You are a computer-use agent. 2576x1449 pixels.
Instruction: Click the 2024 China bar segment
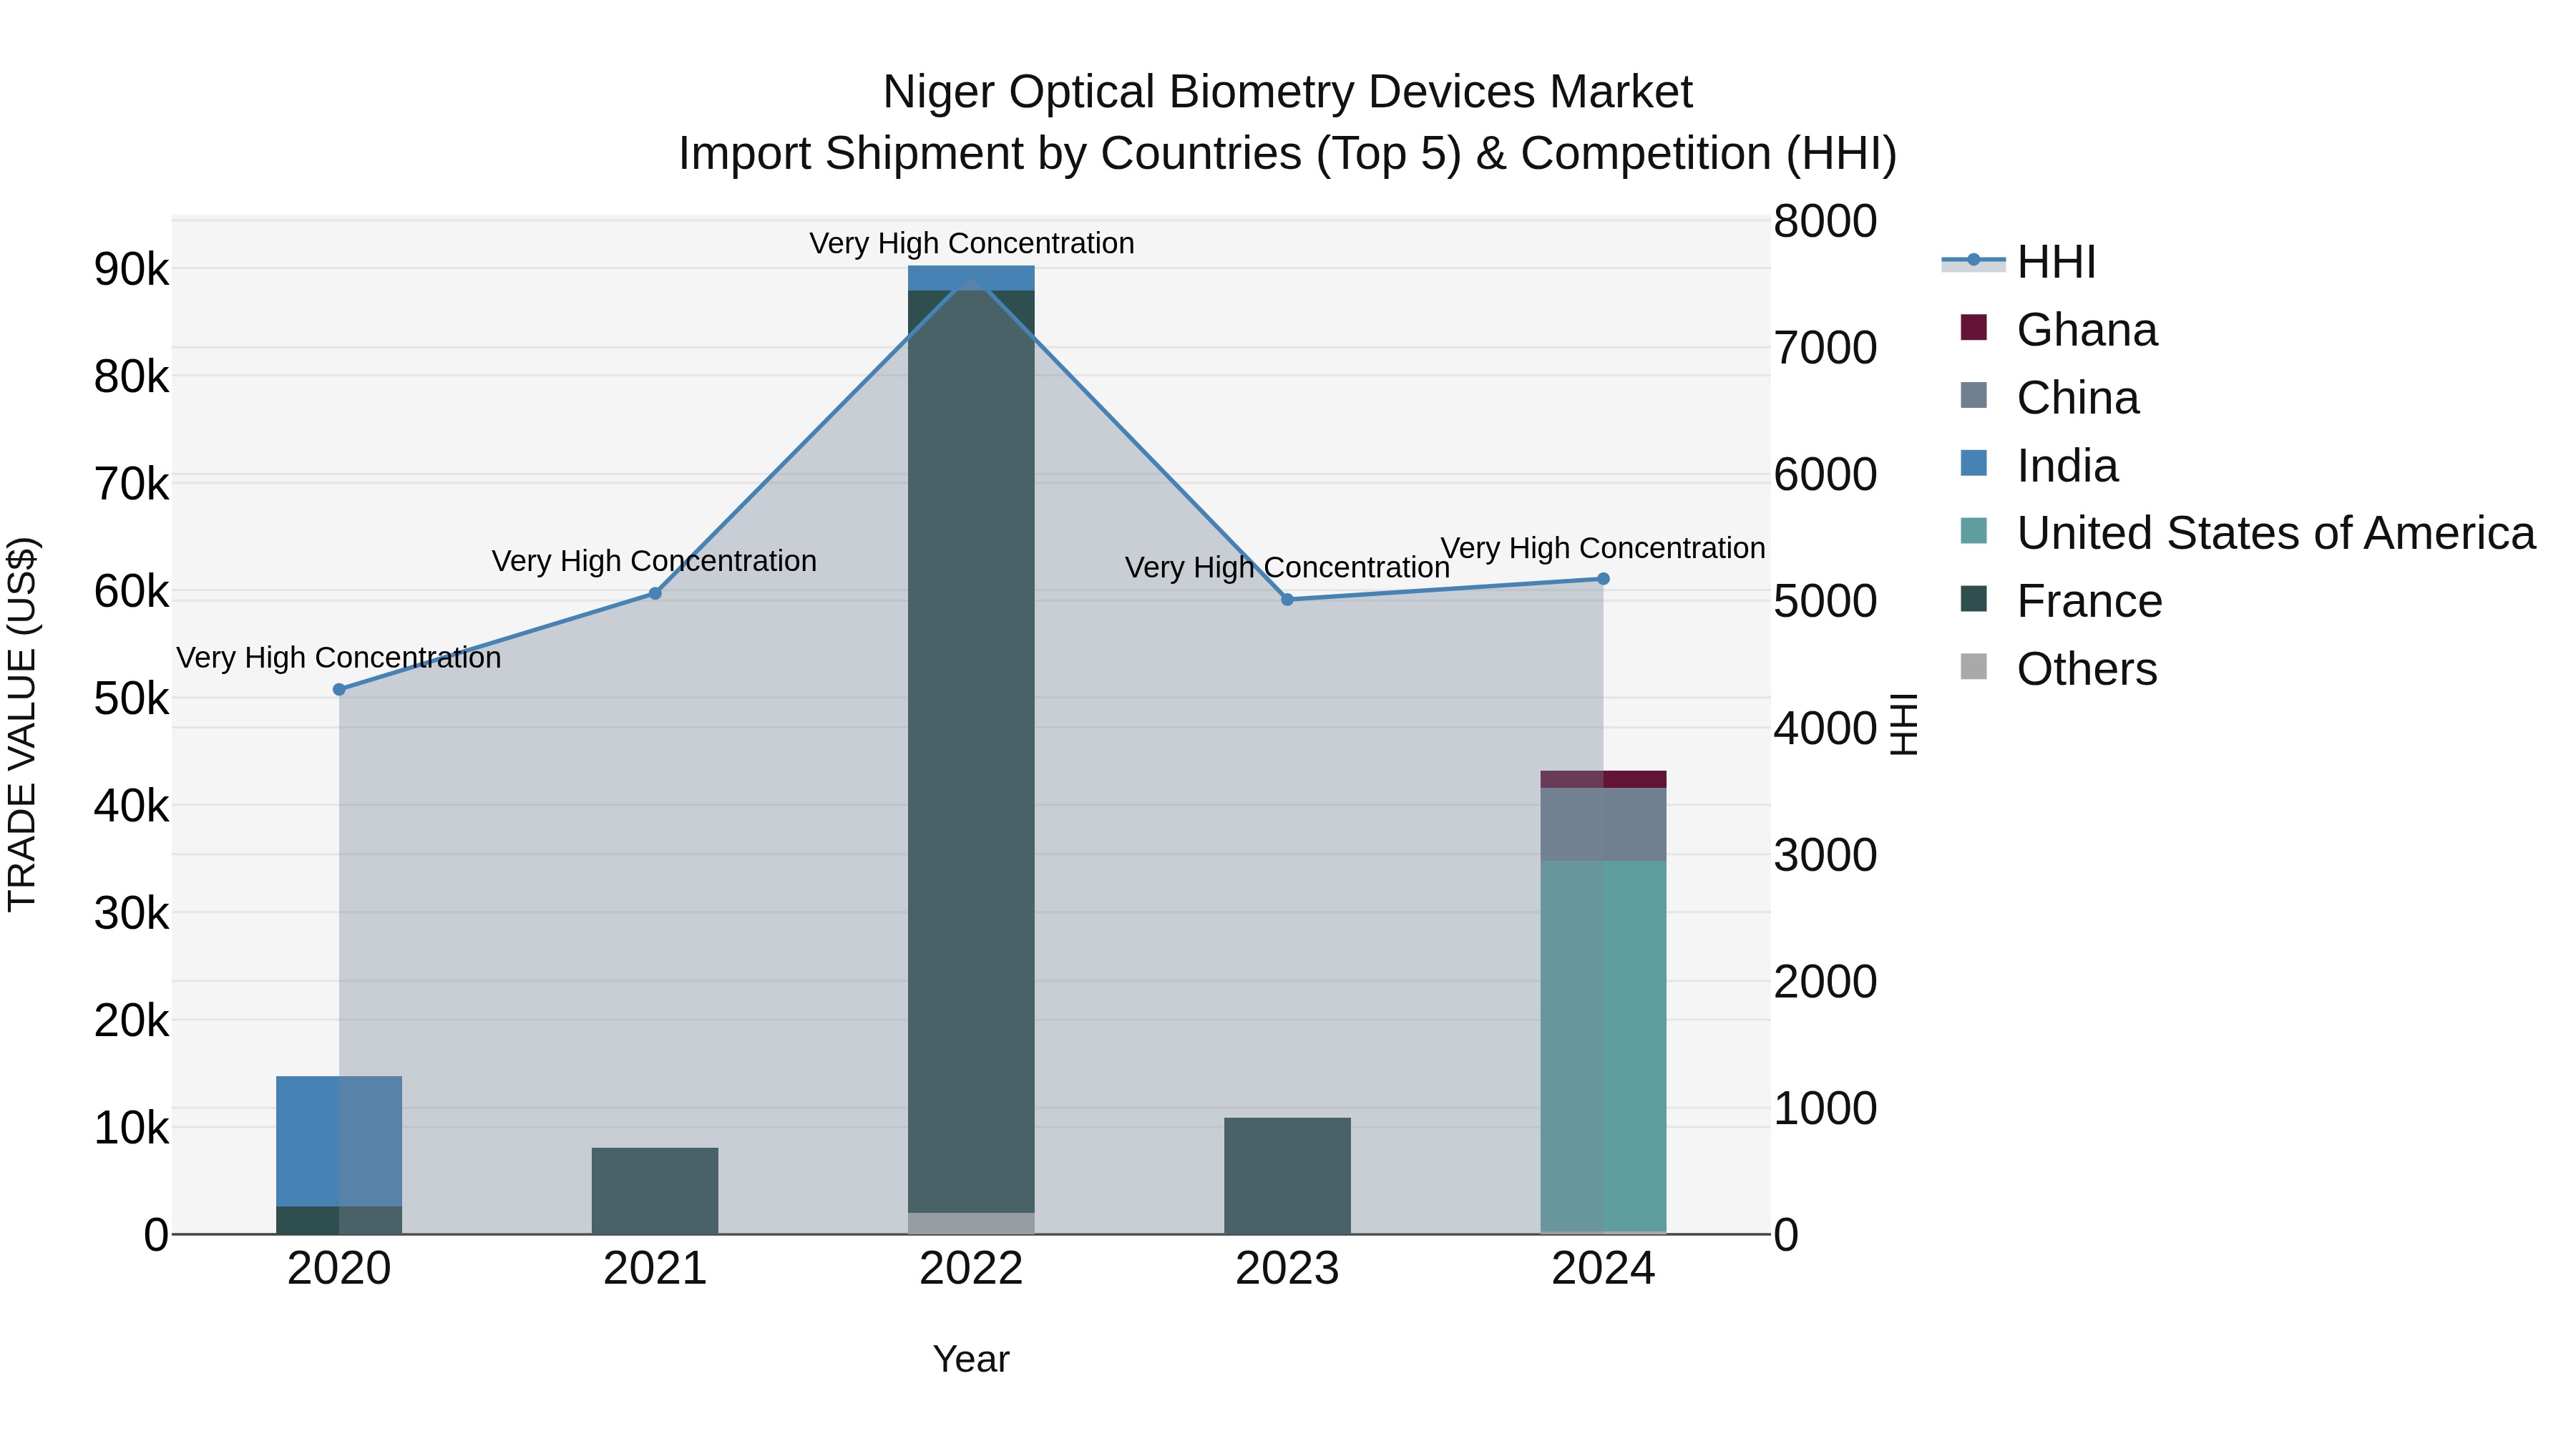(x=1603, y=824)
